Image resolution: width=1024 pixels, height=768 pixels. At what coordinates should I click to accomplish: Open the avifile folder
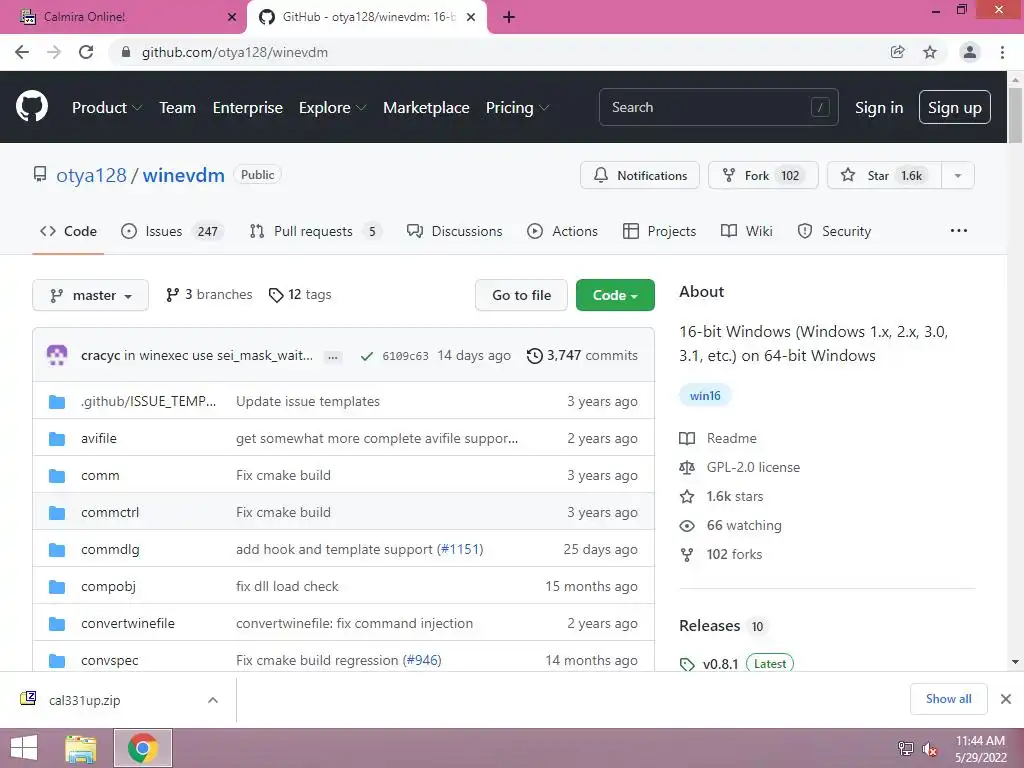99,438
